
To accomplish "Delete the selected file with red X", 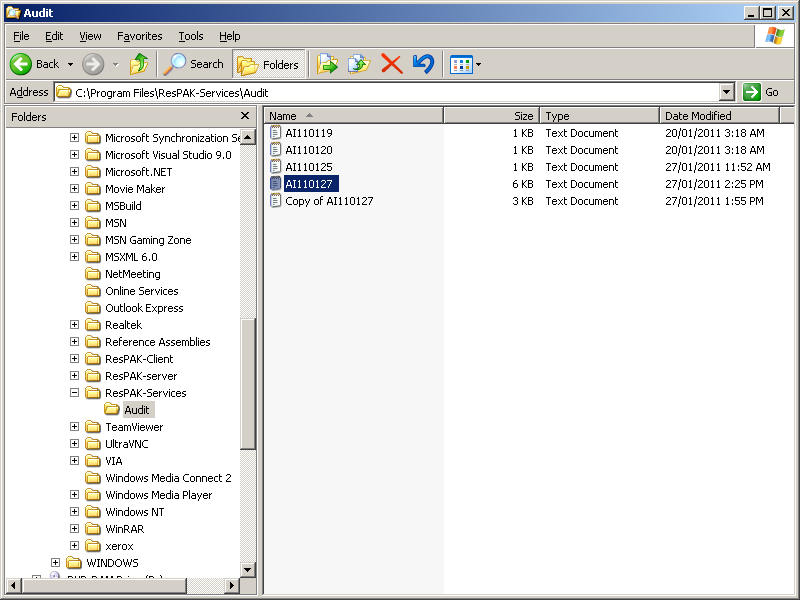I will point(392,64).
